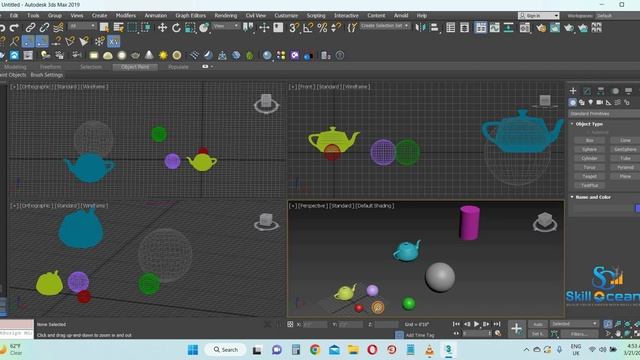Image resolution: width=640 pixels, height=360 pixels.
Task: Click the Unlink Selection icon
Action: click(x=44, y=28)
